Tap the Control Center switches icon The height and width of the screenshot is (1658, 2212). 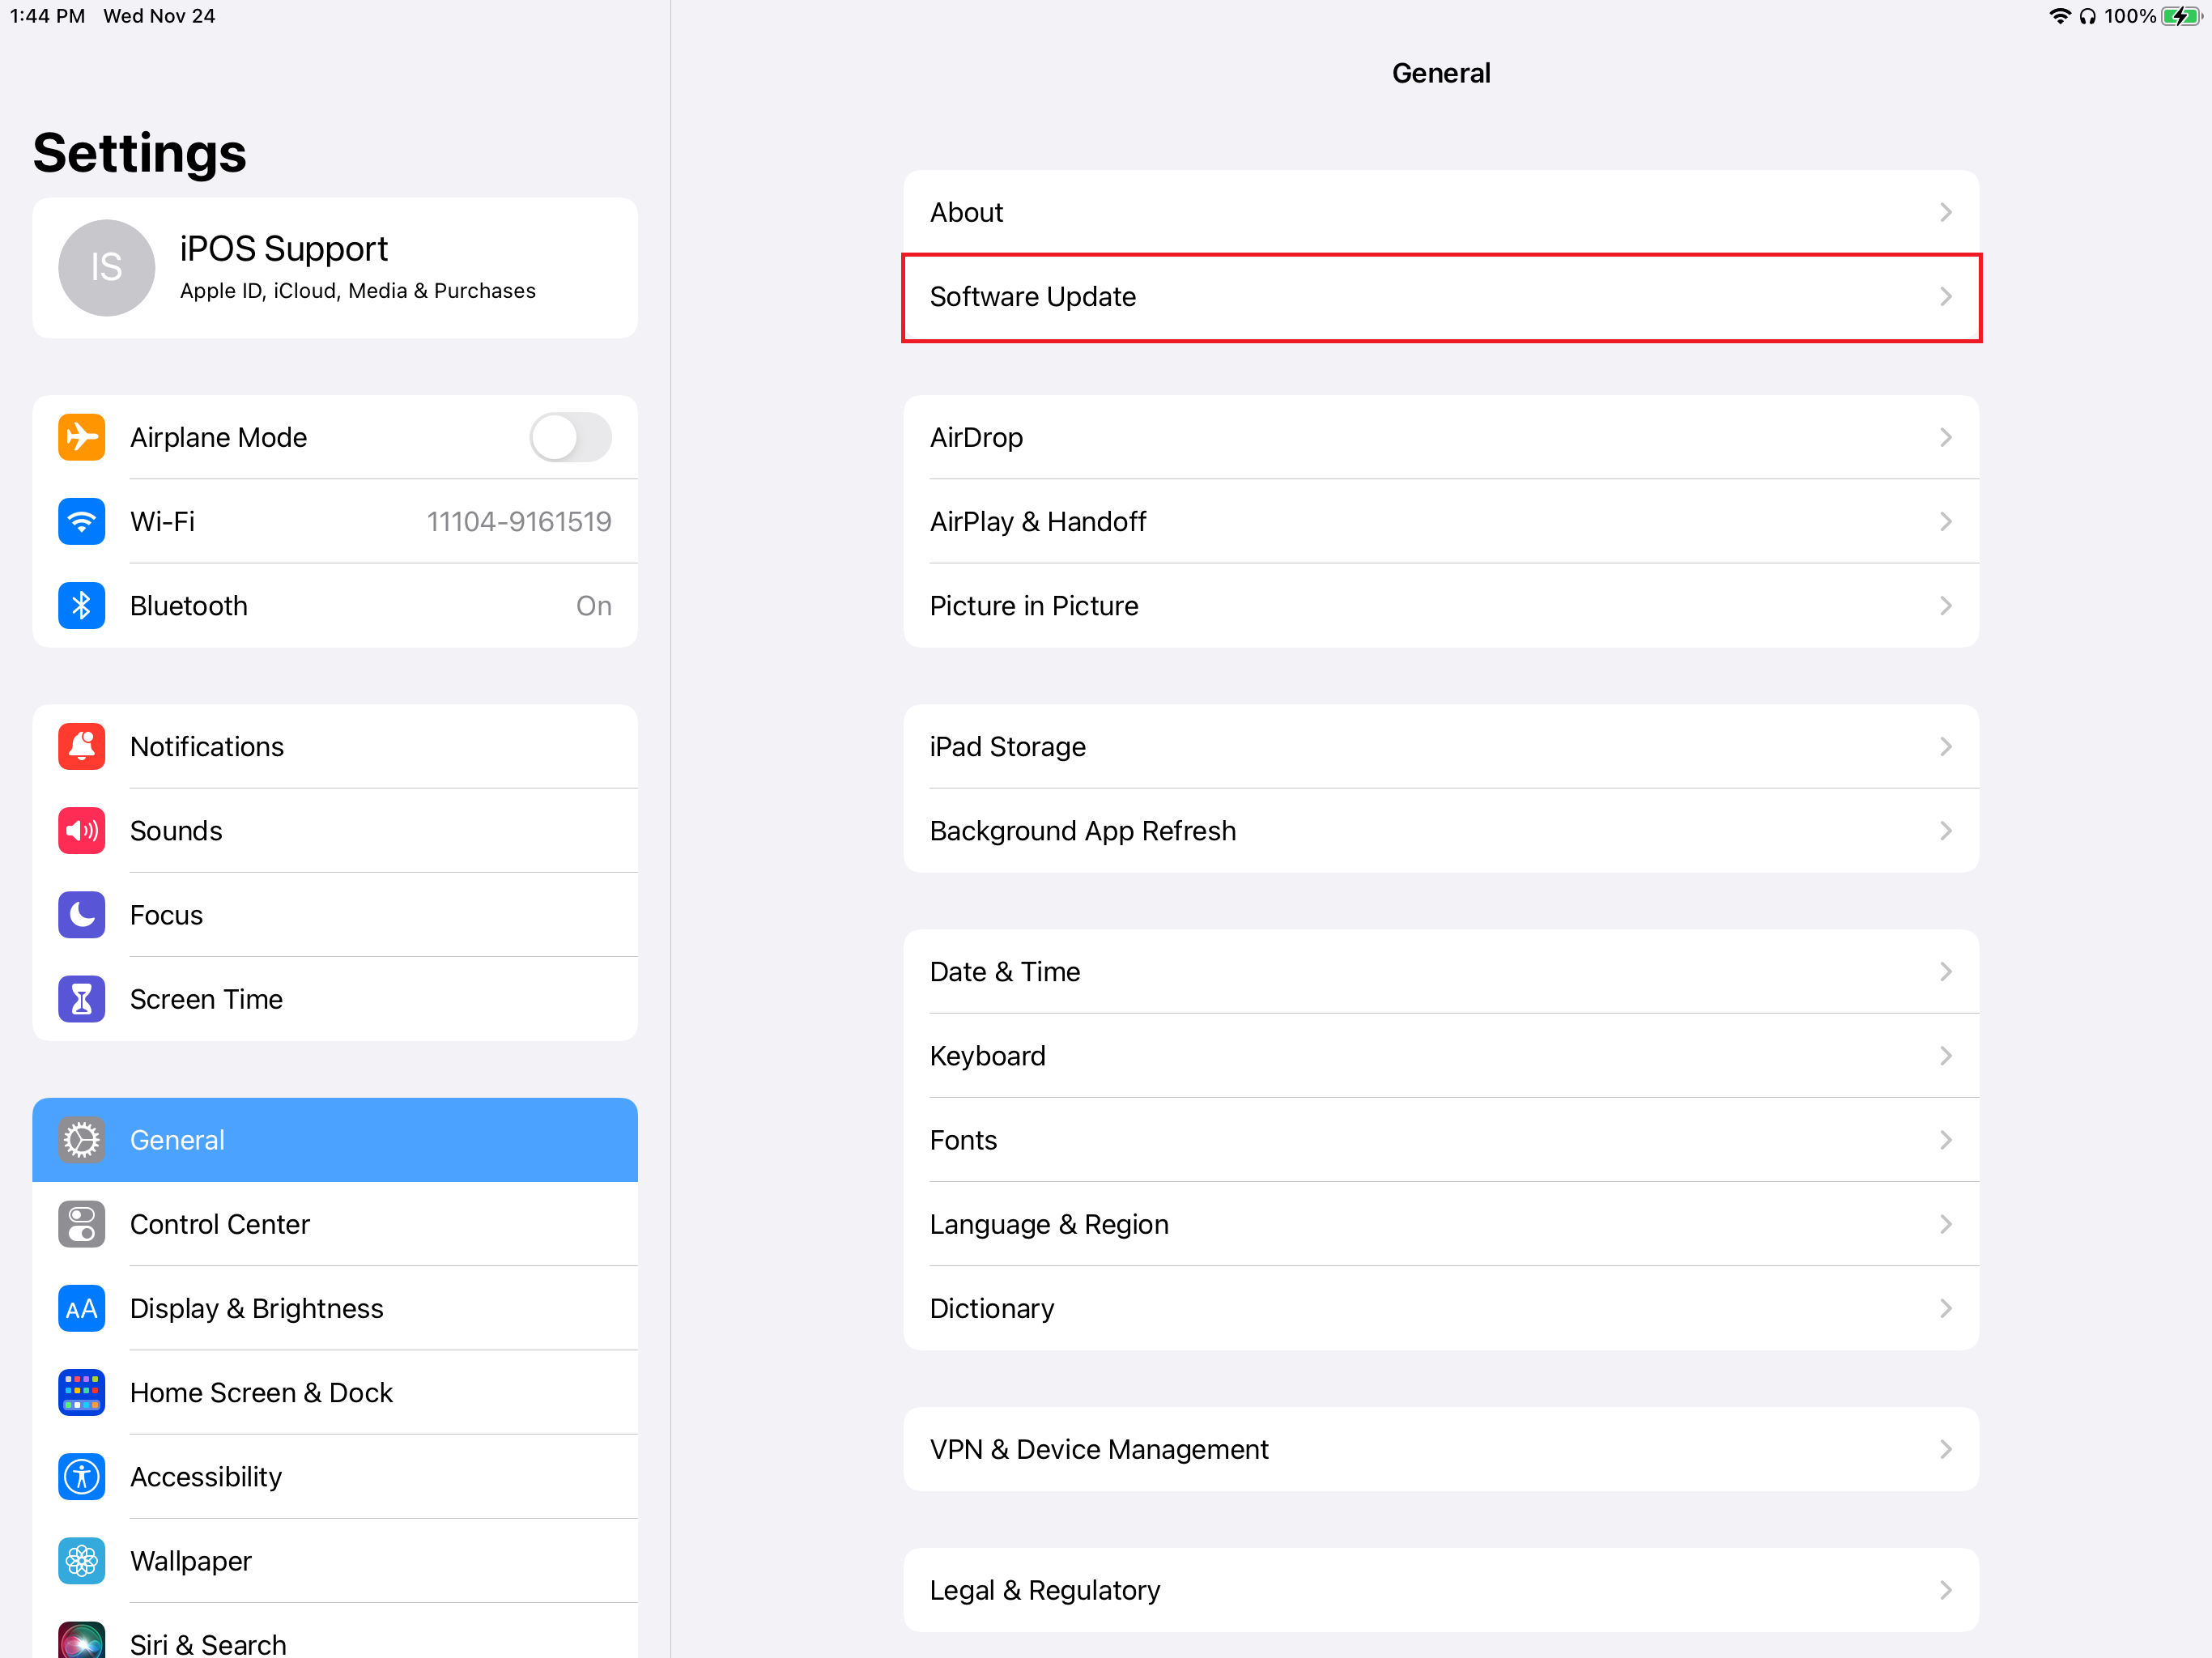[x=82, y=1223]
